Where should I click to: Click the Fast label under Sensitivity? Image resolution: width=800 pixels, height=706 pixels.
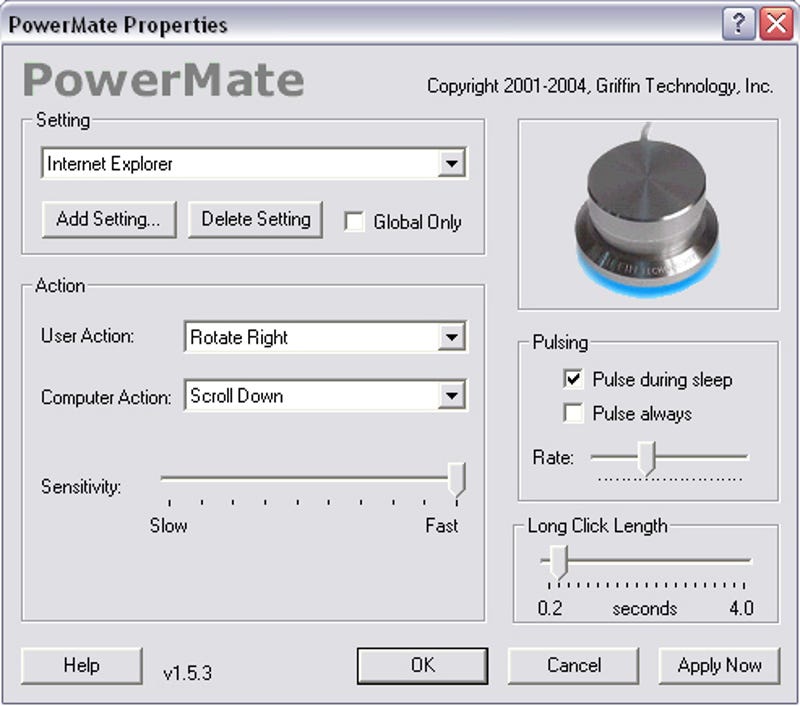click(x=442, y=525)
